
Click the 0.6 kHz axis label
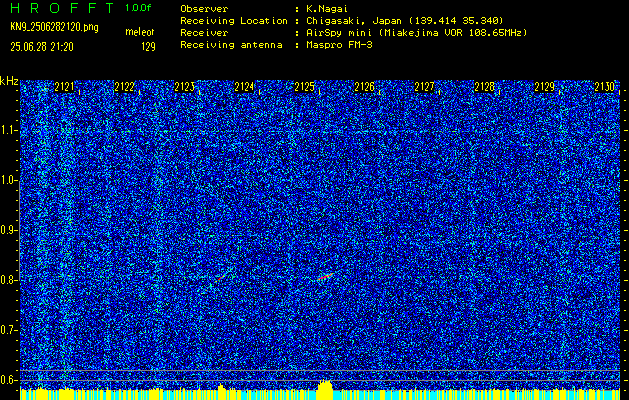click(7, 380)
